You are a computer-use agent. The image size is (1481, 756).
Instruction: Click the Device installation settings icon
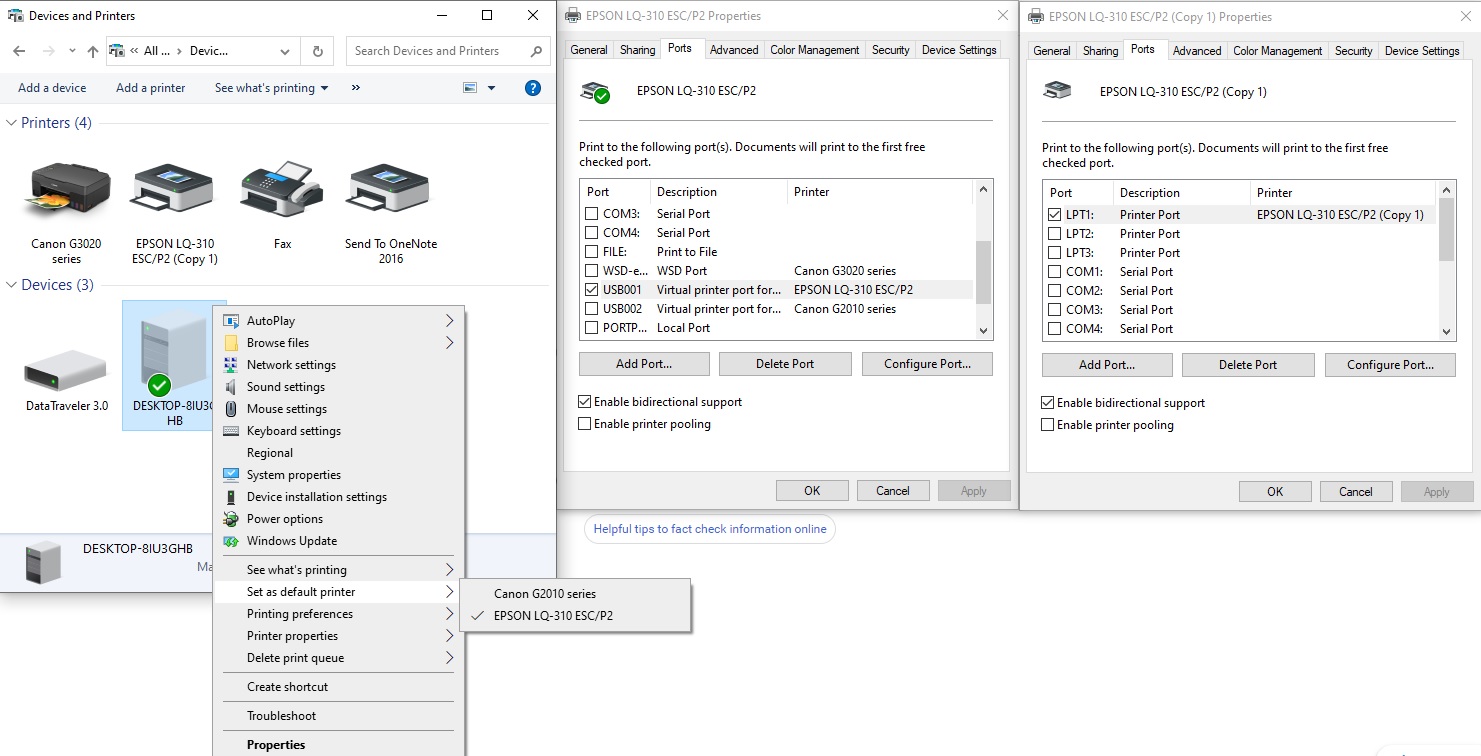[x=231, y=497]
